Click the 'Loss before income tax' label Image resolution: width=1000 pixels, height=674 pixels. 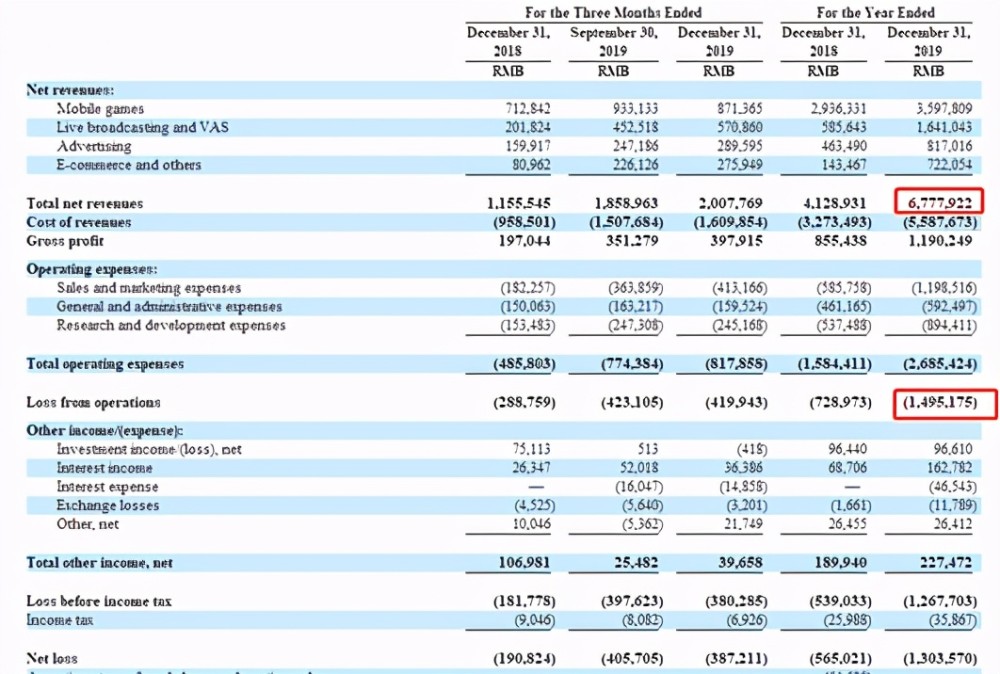tap(99, 601)
